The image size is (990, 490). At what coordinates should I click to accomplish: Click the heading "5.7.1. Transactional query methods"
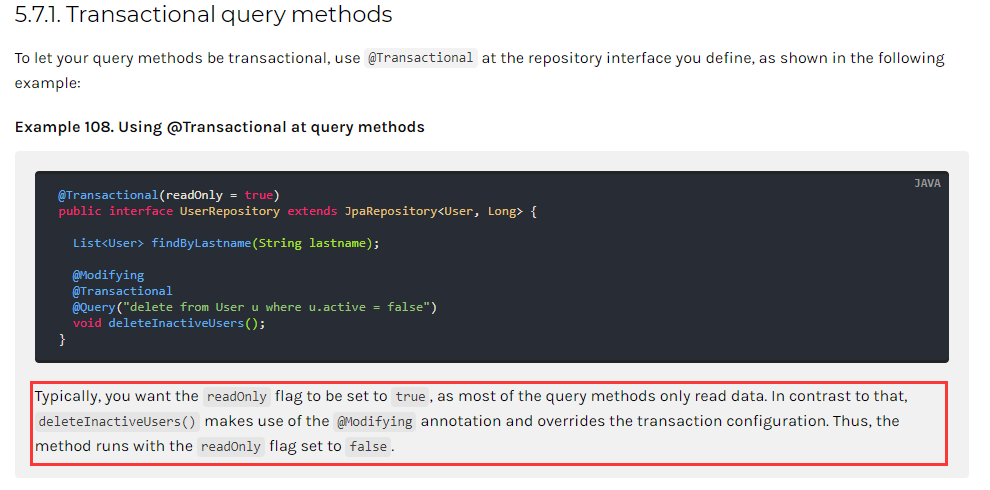click(203, 15)
